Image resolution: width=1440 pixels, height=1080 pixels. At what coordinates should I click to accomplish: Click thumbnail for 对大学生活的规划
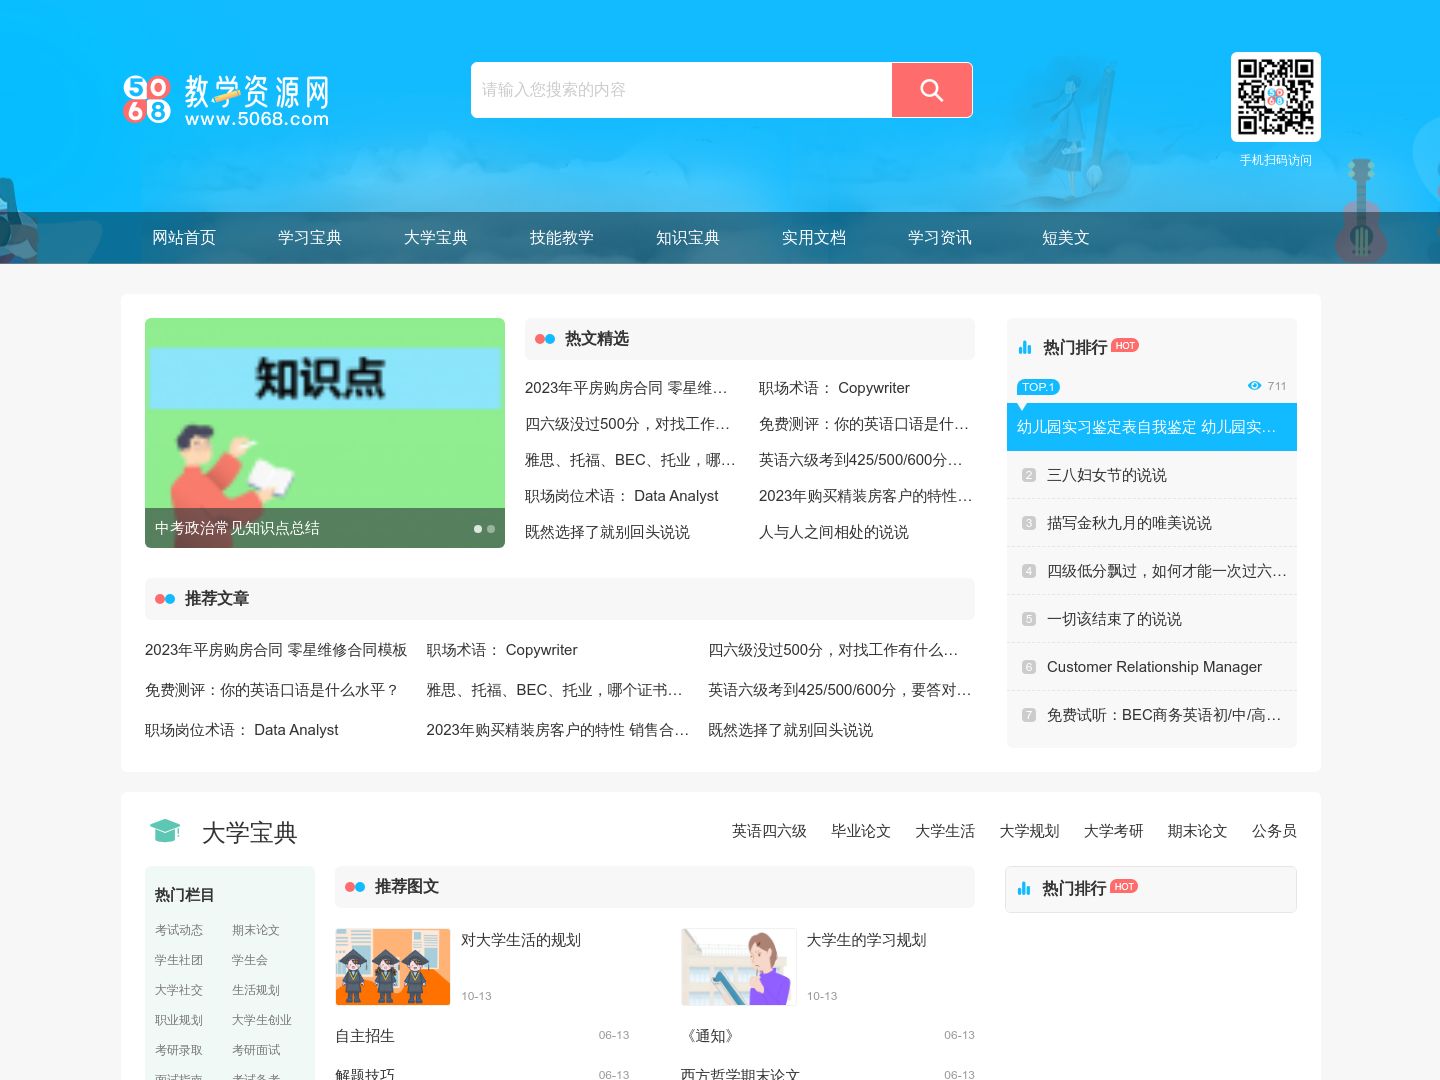(393, 967)
